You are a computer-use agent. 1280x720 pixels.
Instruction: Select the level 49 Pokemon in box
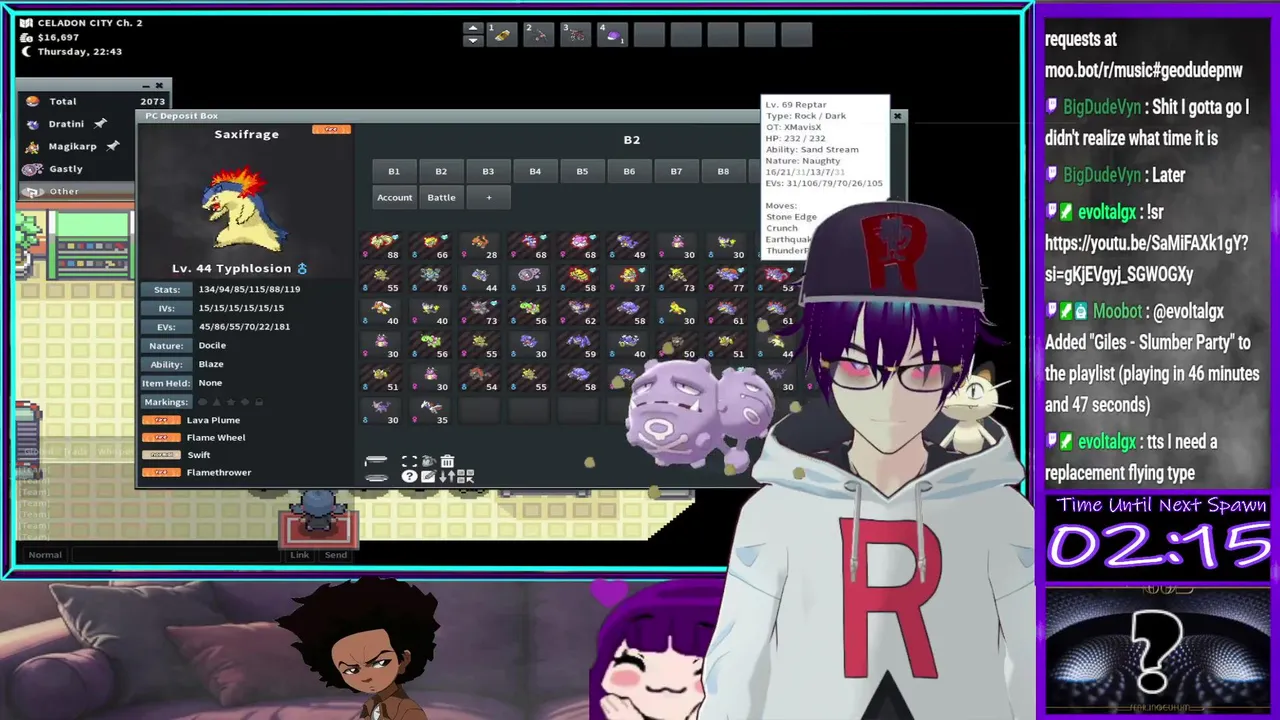tap(628, 246)
